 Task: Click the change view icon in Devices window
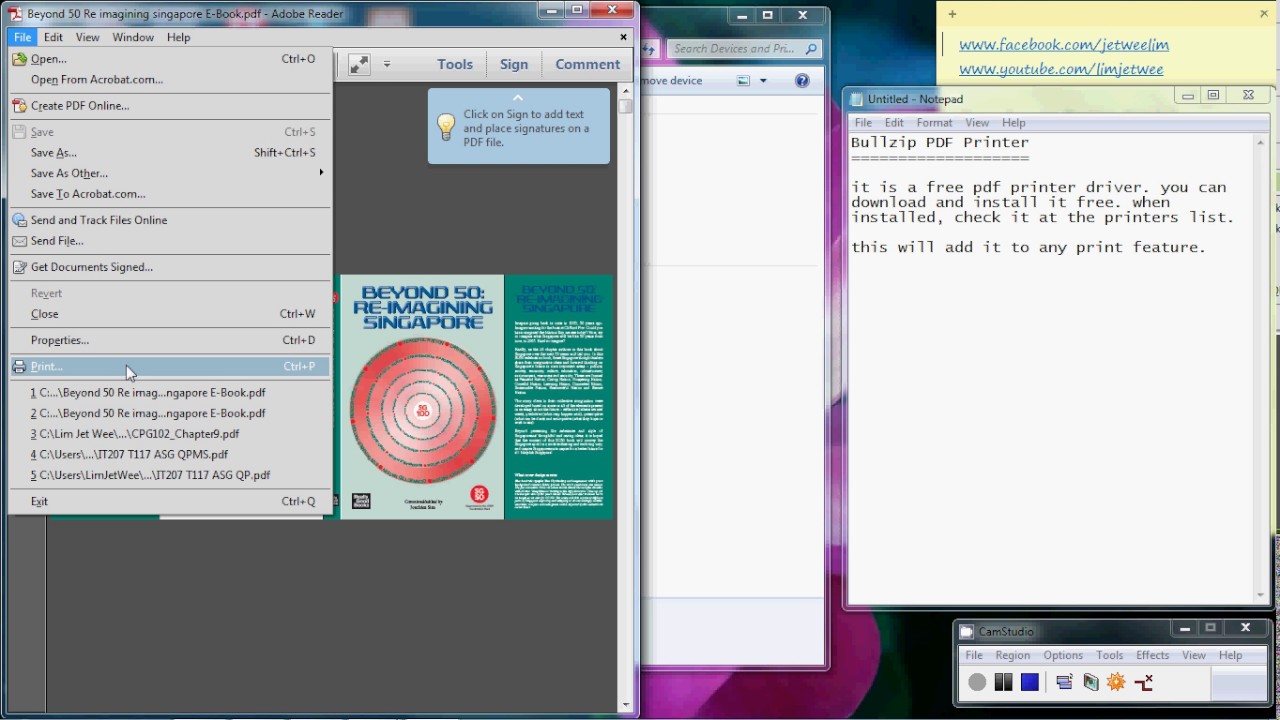[743, 81]
